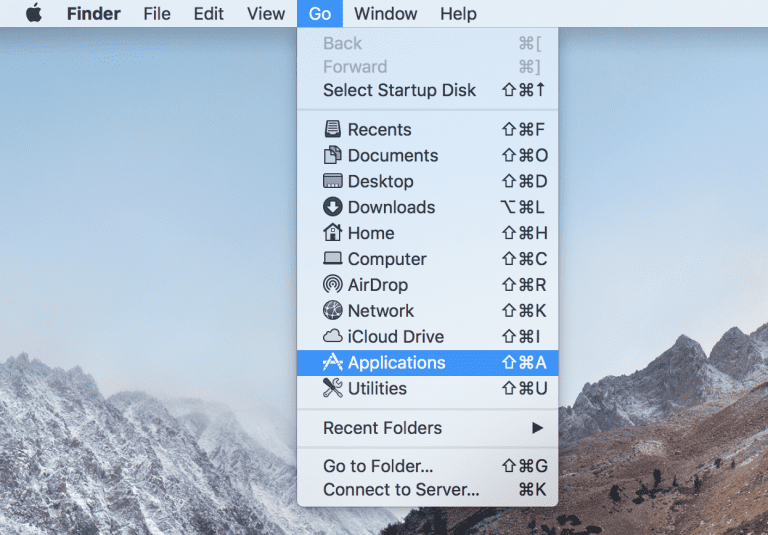This screenshot has height=535, width=768.
Task: Click the Applications A-shaped icon
Action: pos(333,362)
